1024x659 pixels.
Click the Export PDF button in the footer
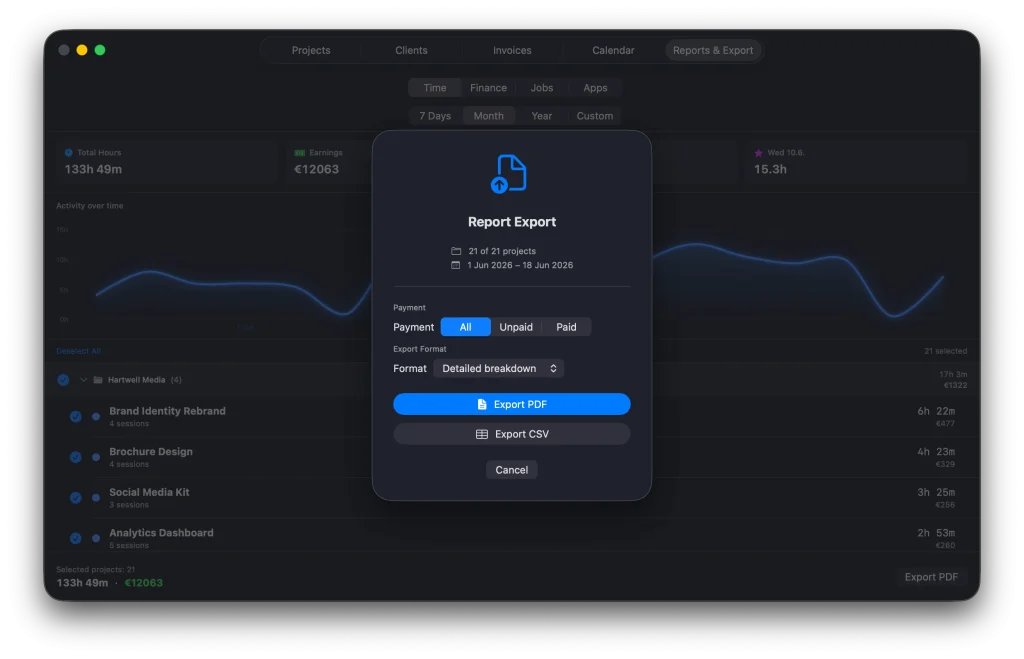[x=931, y=577]
